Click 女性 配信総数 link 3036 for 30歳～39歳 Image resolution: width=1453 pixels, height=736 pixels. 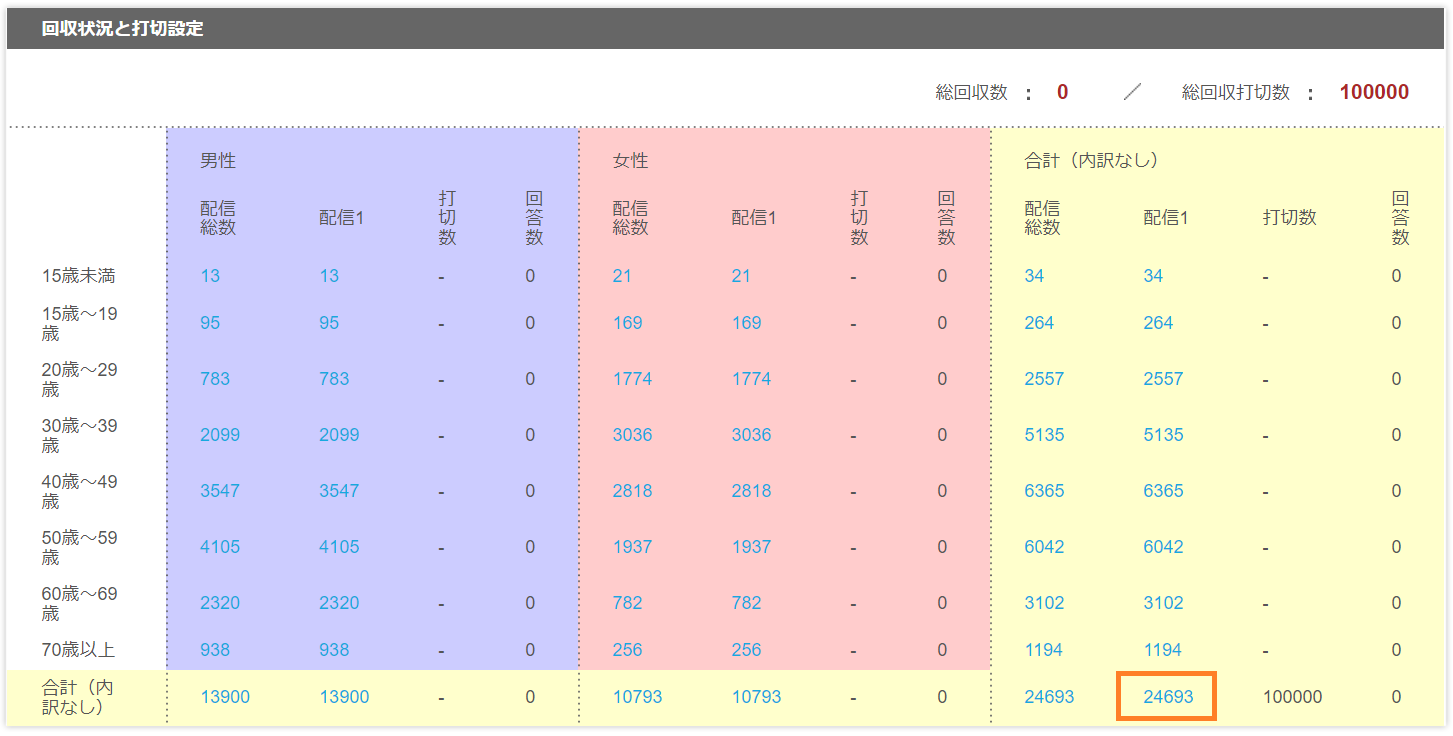[632, 435]
